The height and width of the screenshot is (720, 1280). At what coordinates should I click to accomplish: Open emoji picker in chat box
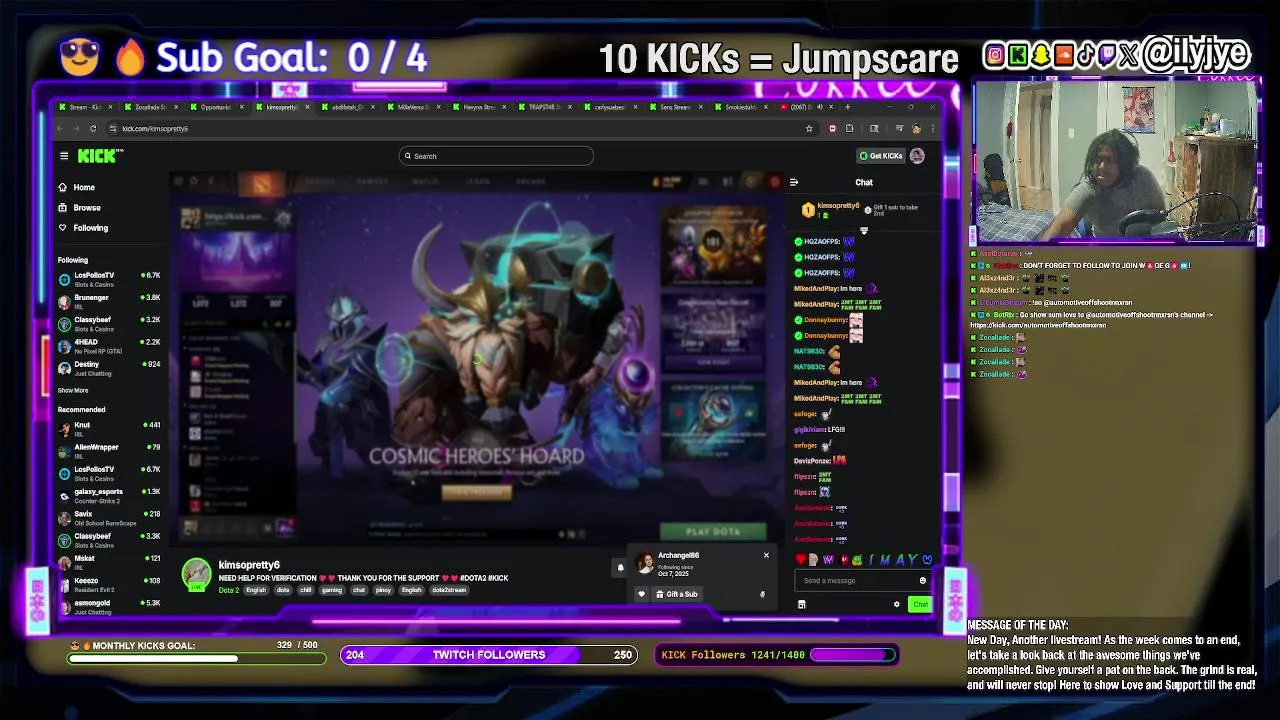(x=922, y=581)
